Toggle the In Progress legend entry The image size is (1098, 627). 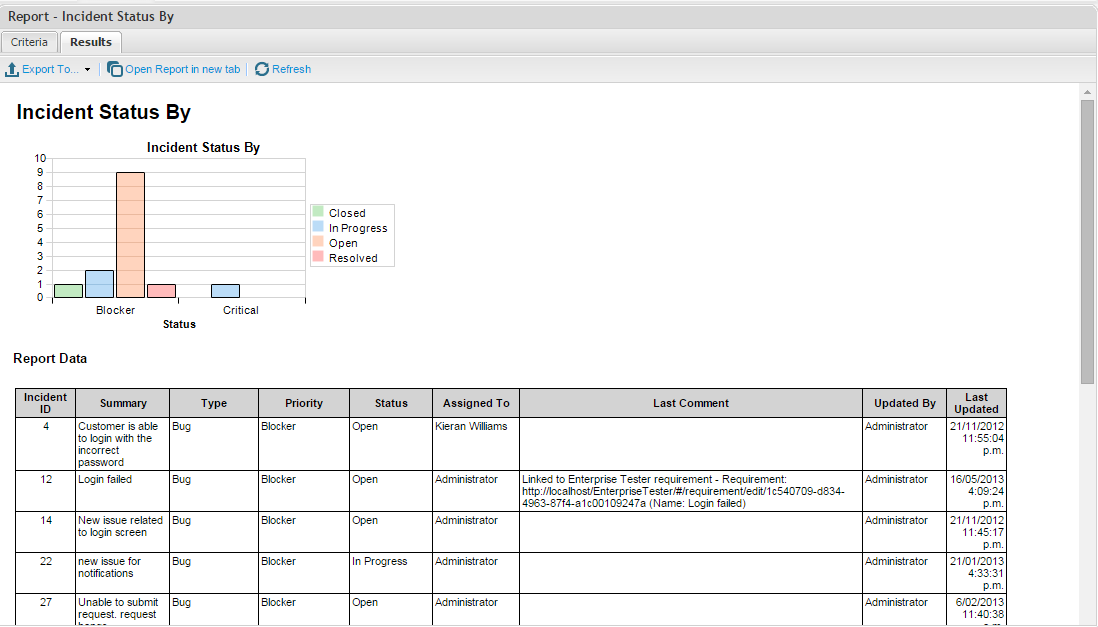[356, 227]
